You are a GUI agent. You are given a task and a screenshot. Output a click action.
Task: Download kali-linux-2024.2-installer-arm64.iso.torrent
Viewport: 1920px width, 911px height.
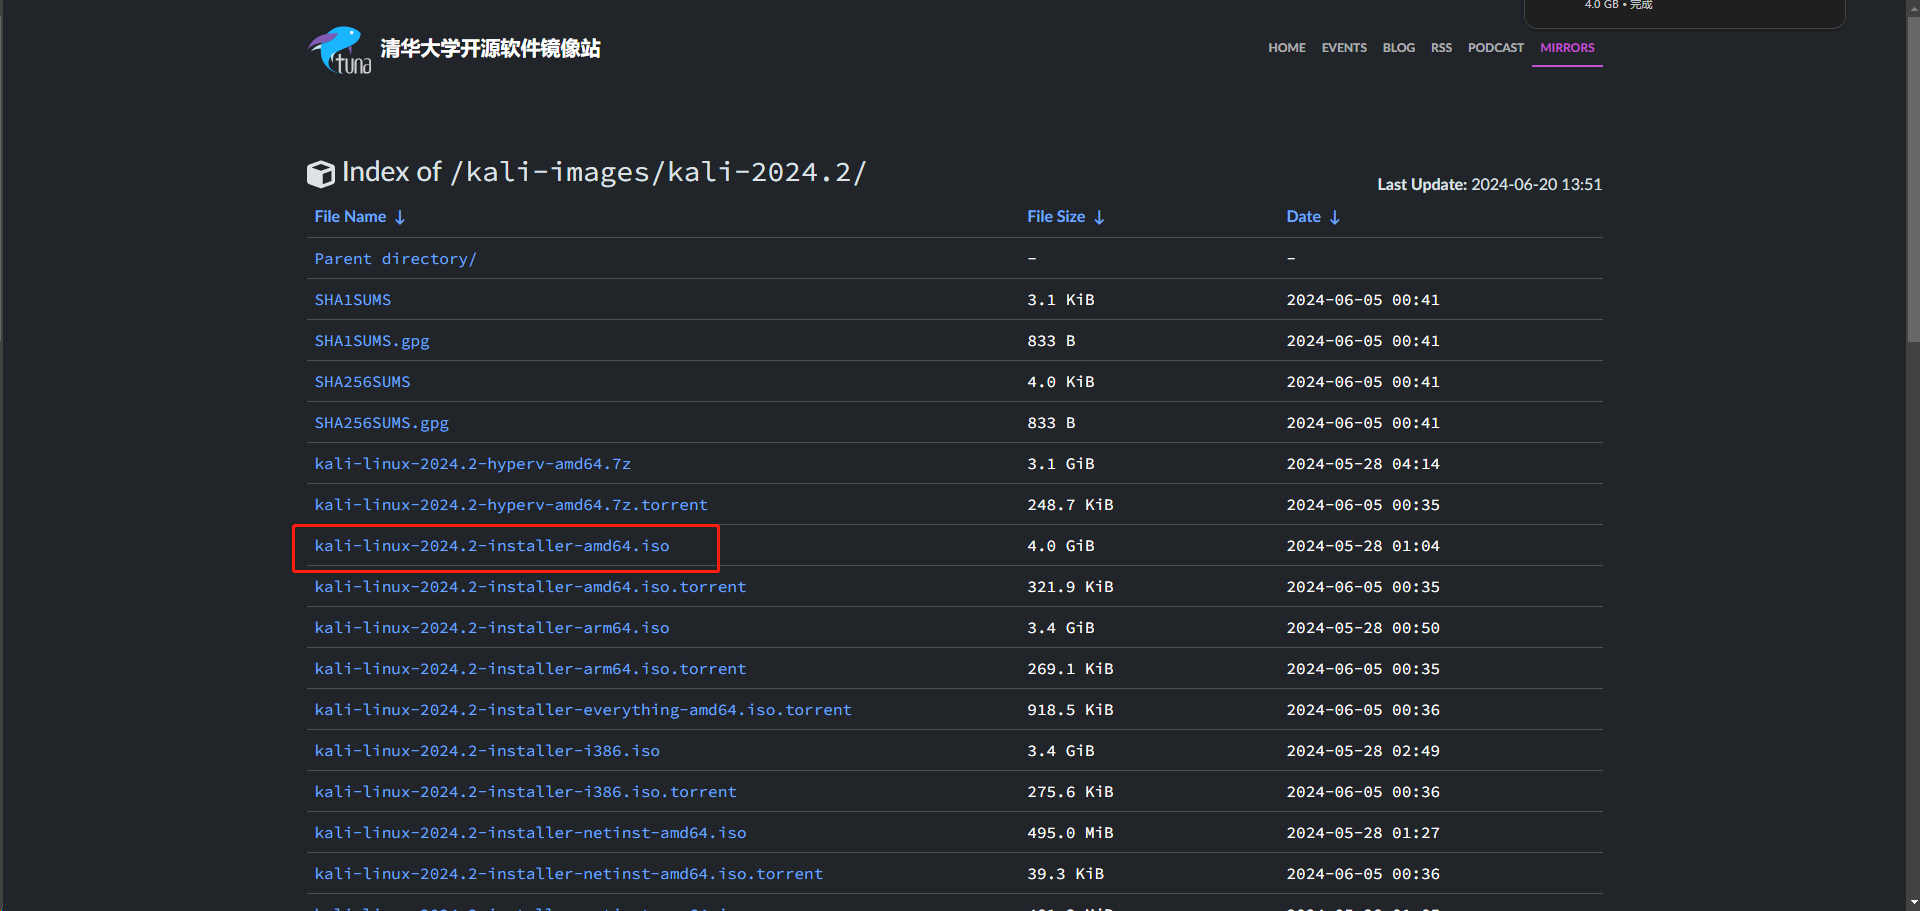coord(530,669)
